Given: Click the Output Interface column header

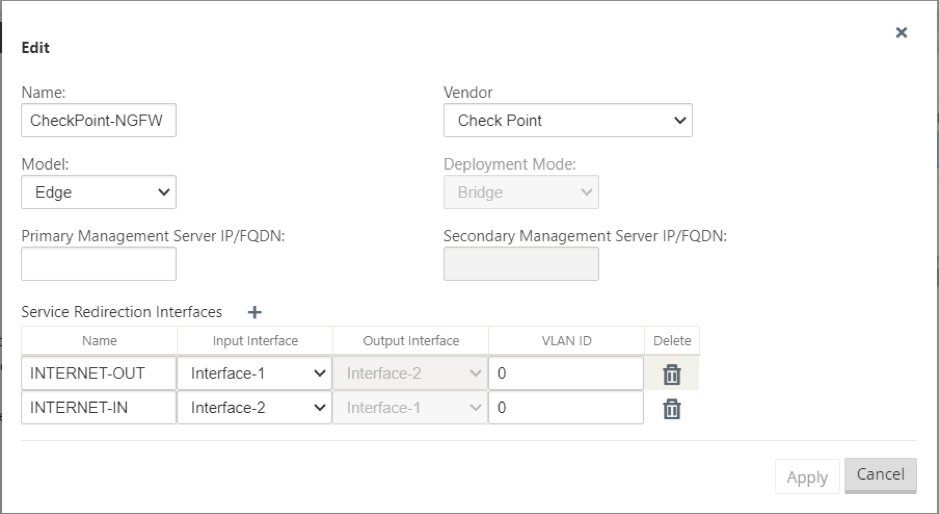Looking at the screenshot, I should point(411,341).
